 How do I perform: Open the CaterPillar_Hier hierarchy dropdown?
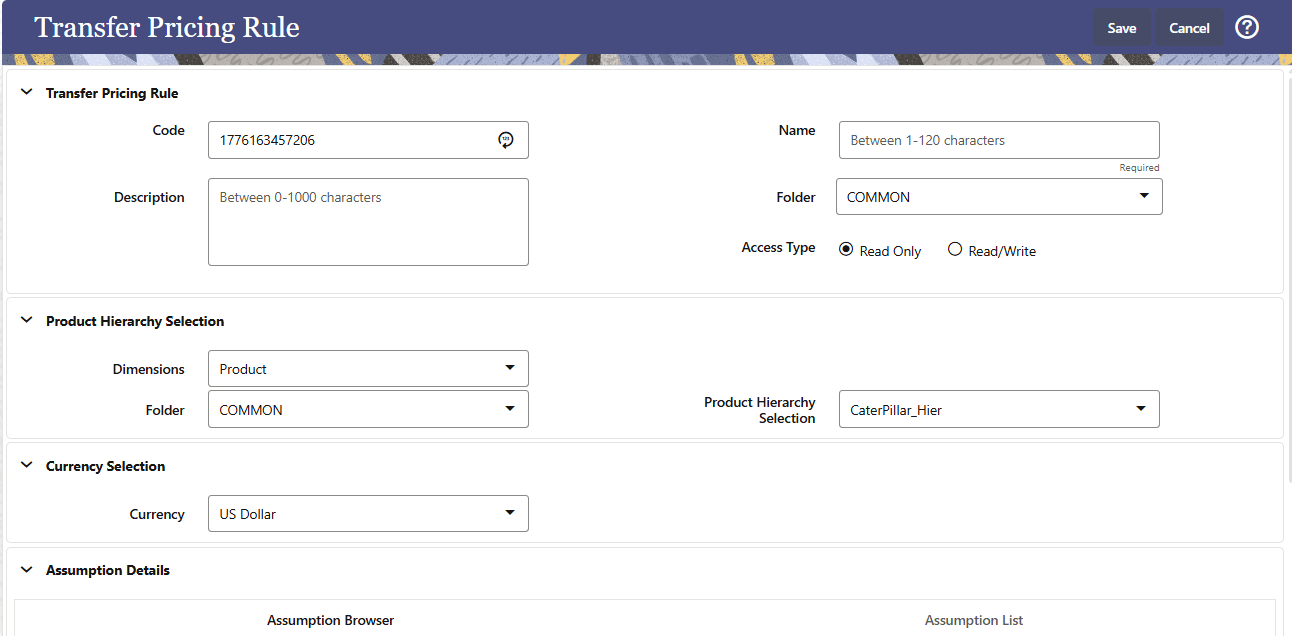[x=999, y=409]
